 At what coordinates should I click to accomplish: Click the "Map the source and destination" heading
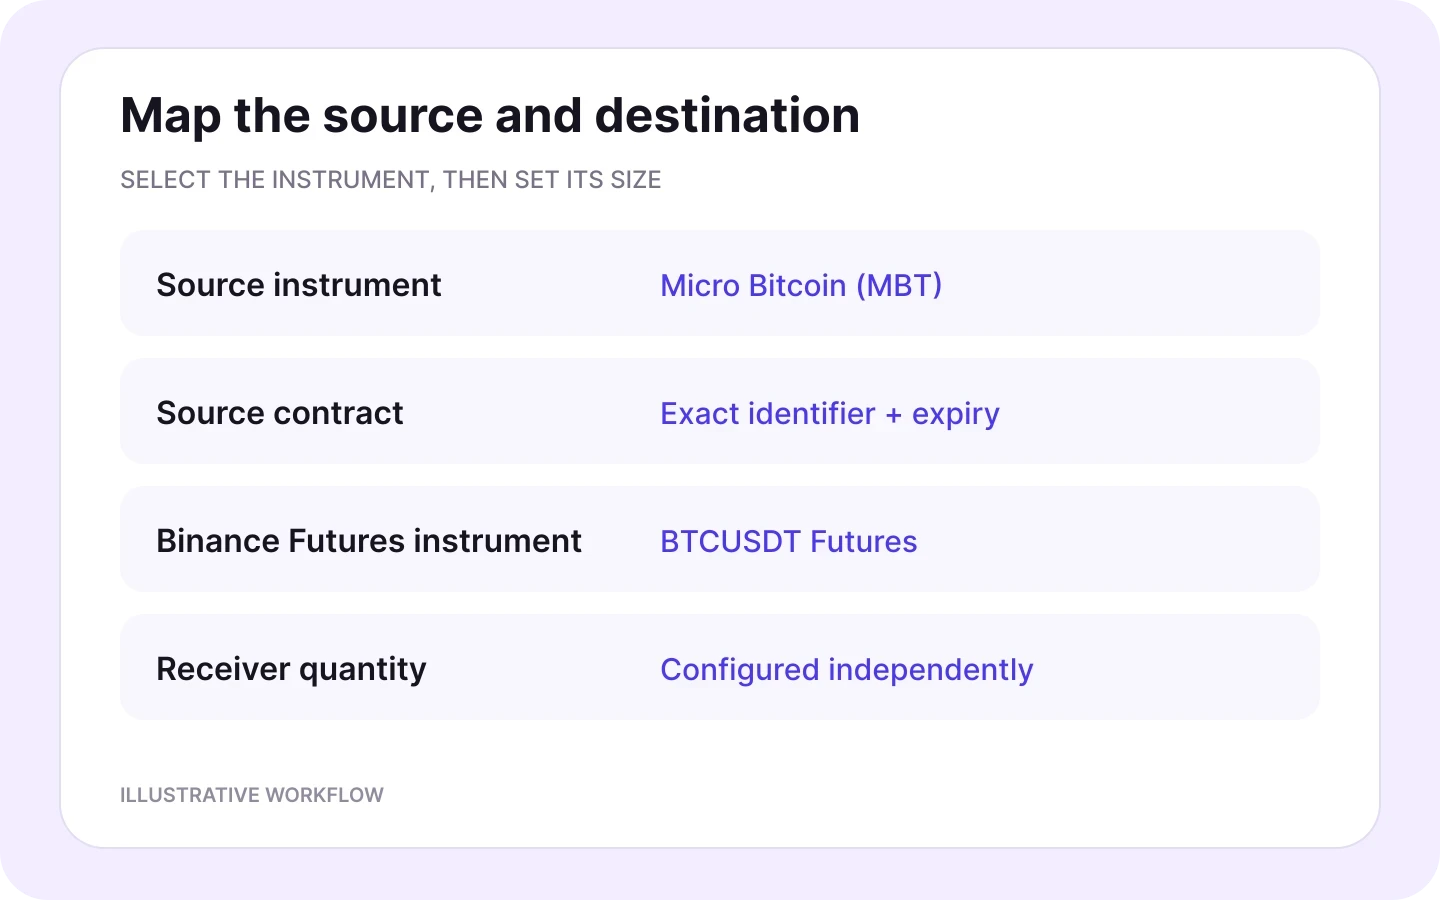[x=490, y=116]
